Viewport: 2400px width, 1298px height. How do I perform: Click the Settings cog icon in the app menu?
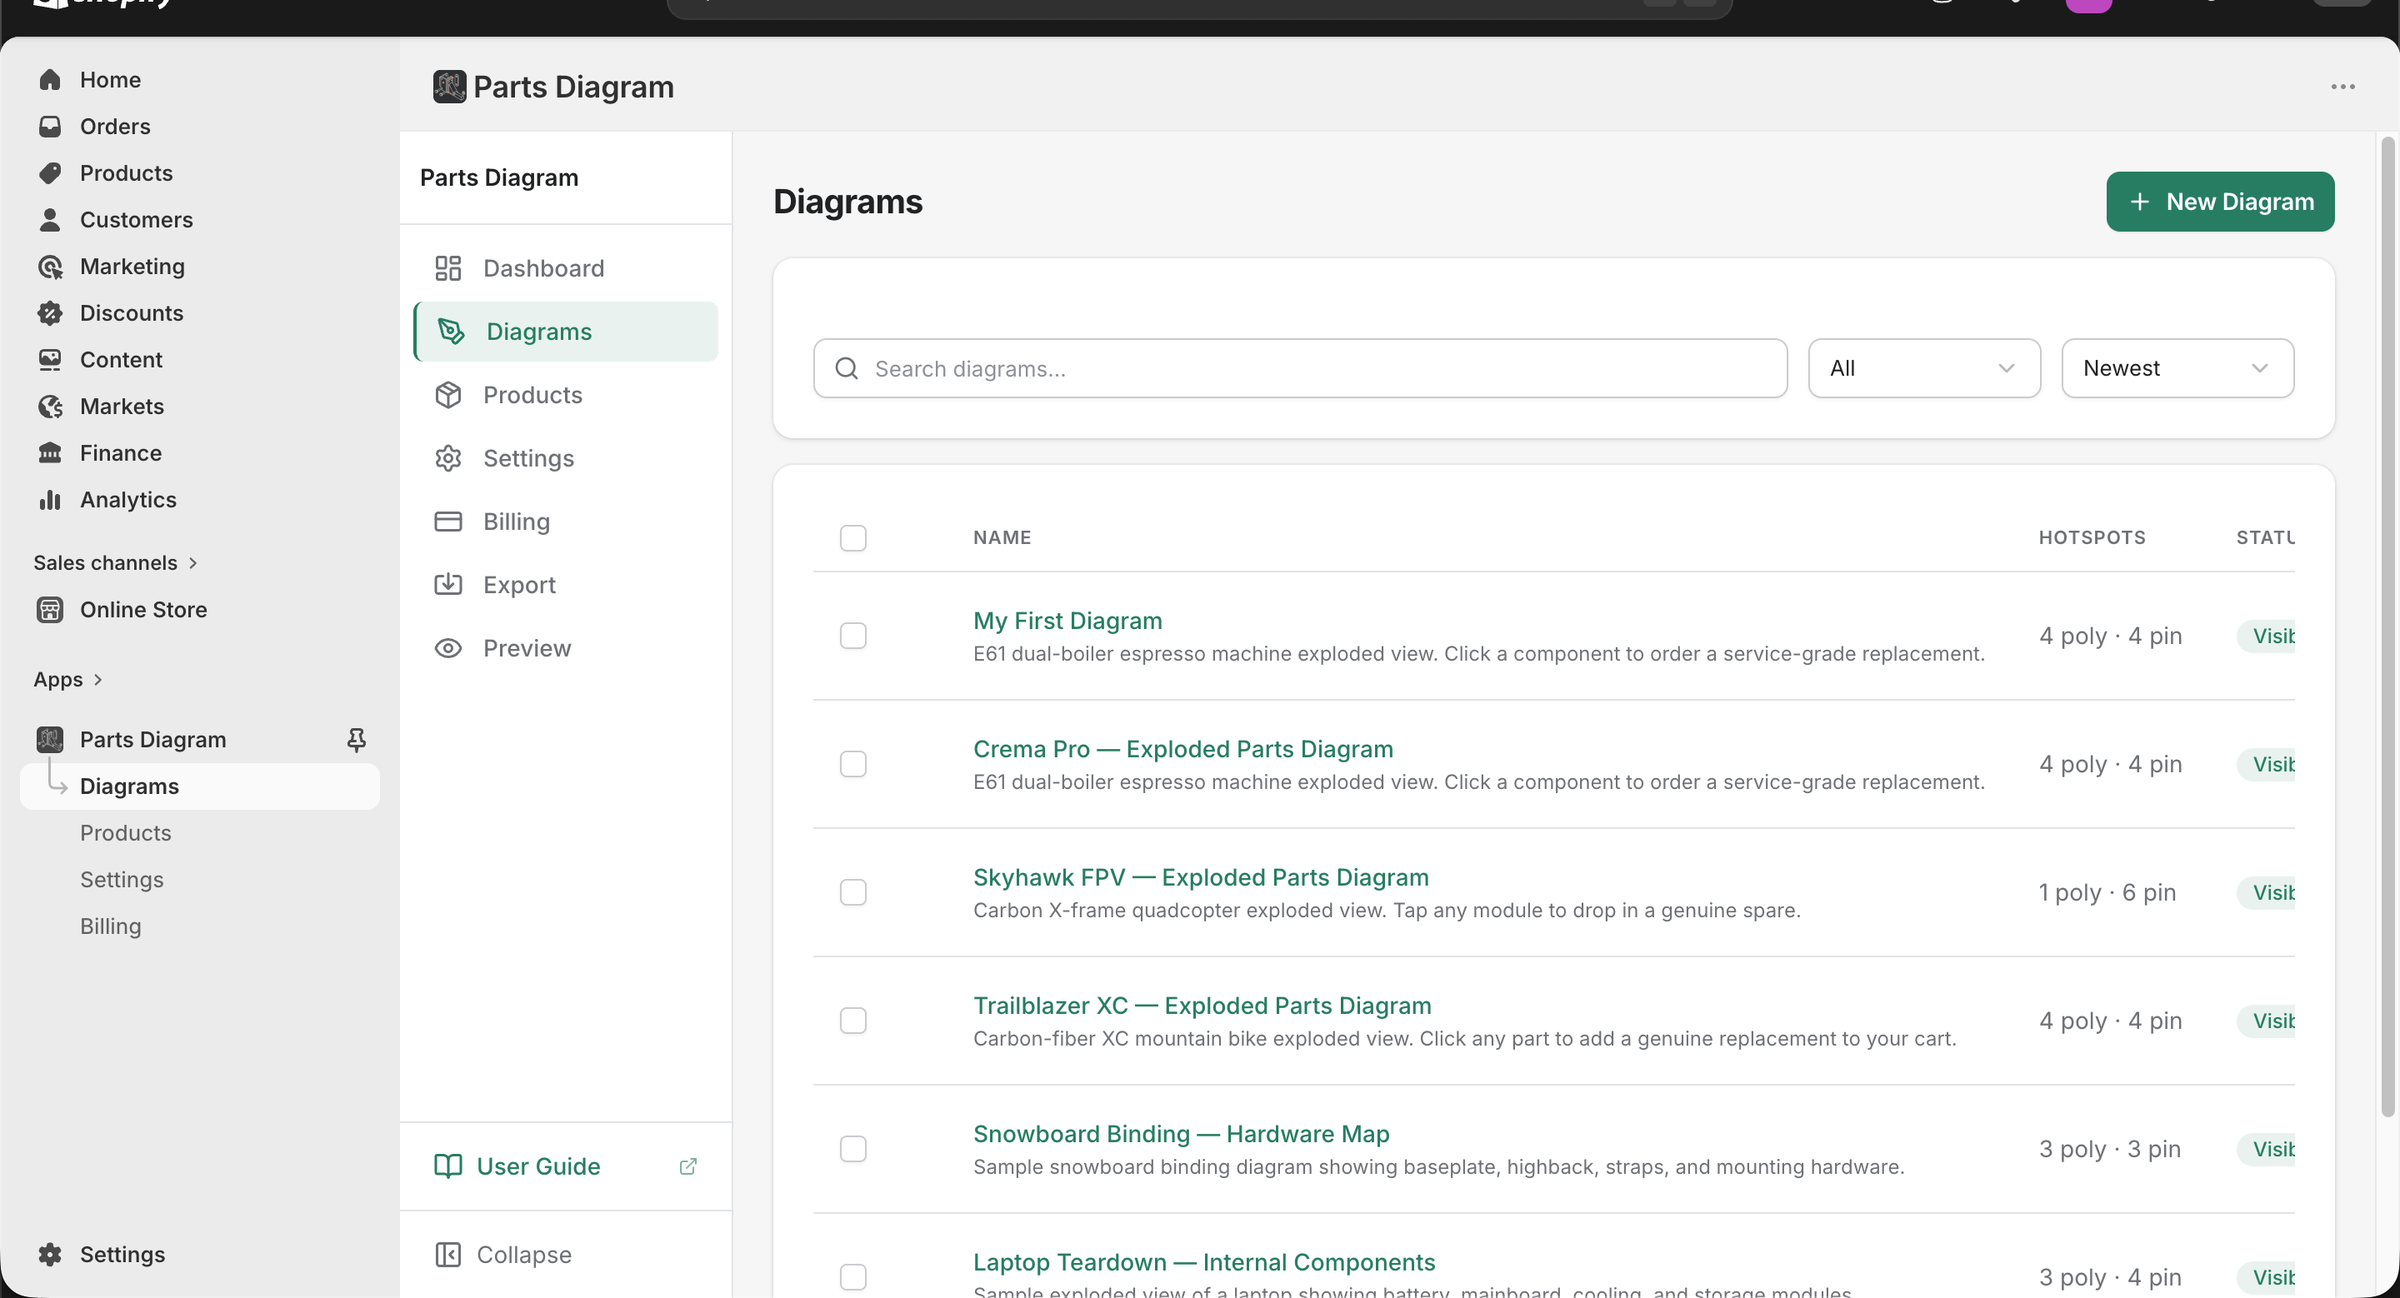(x=448, y=458)
